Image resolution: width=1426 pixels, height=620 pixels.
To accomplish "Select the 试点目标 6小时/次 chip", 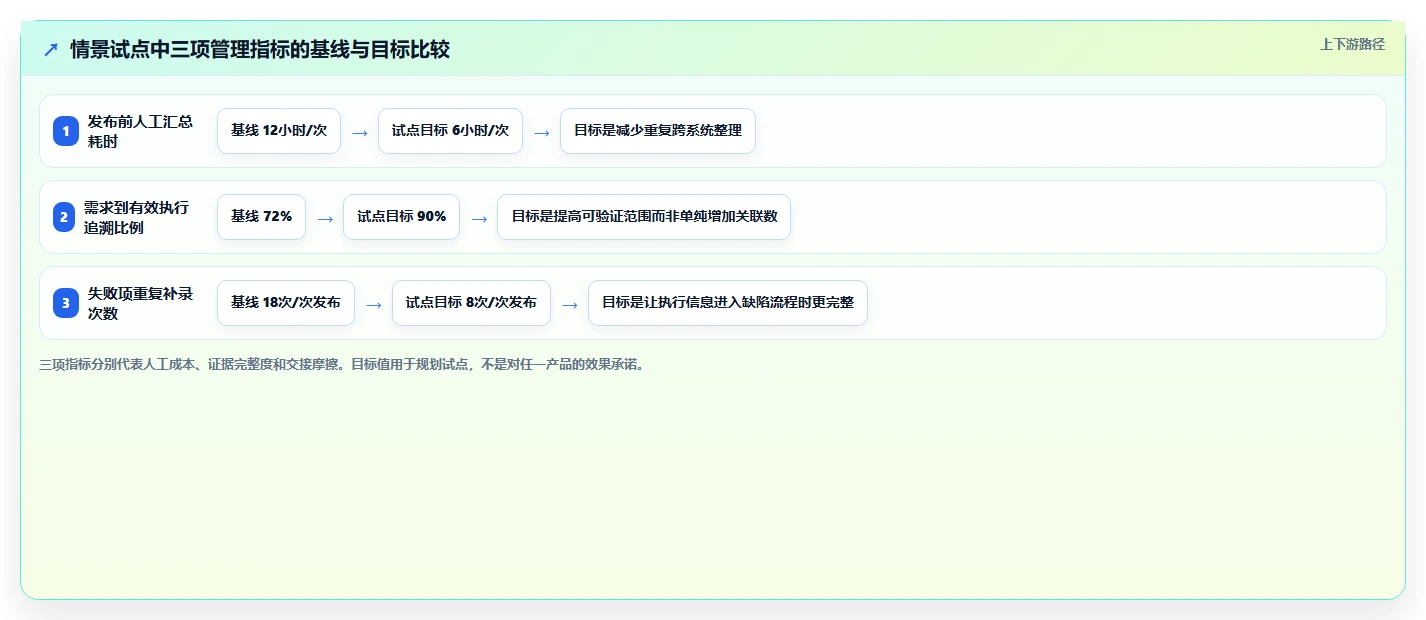I will (x=450, y=131).
